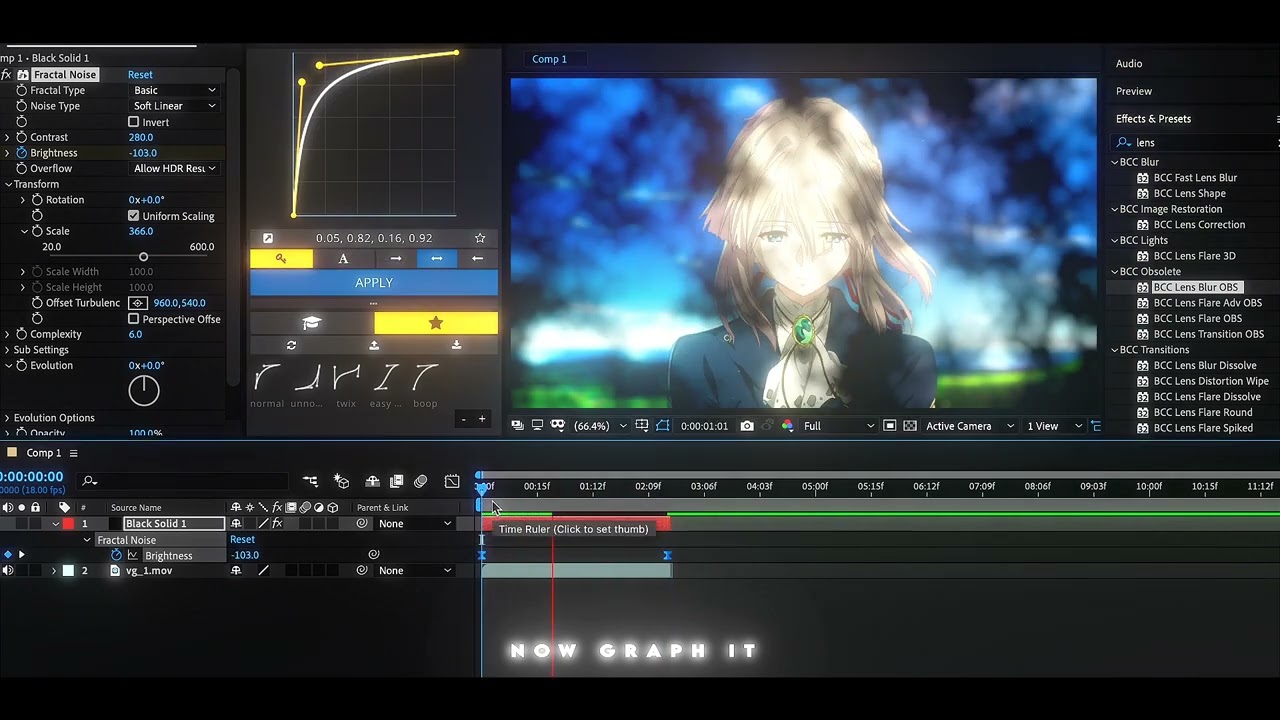Click the frame blending icon in timeline
Viewport: 1280px width, 720px height.
397,482
